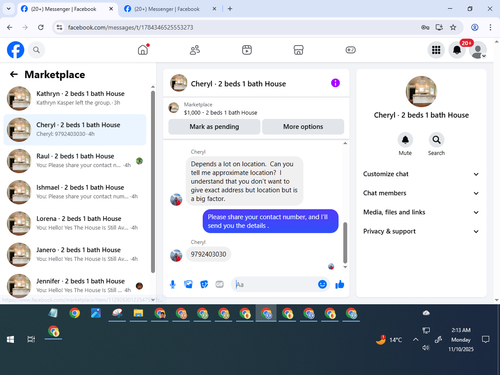Open the saved passwords key icon
500x375 pixels.
click(x=425, y=27)
